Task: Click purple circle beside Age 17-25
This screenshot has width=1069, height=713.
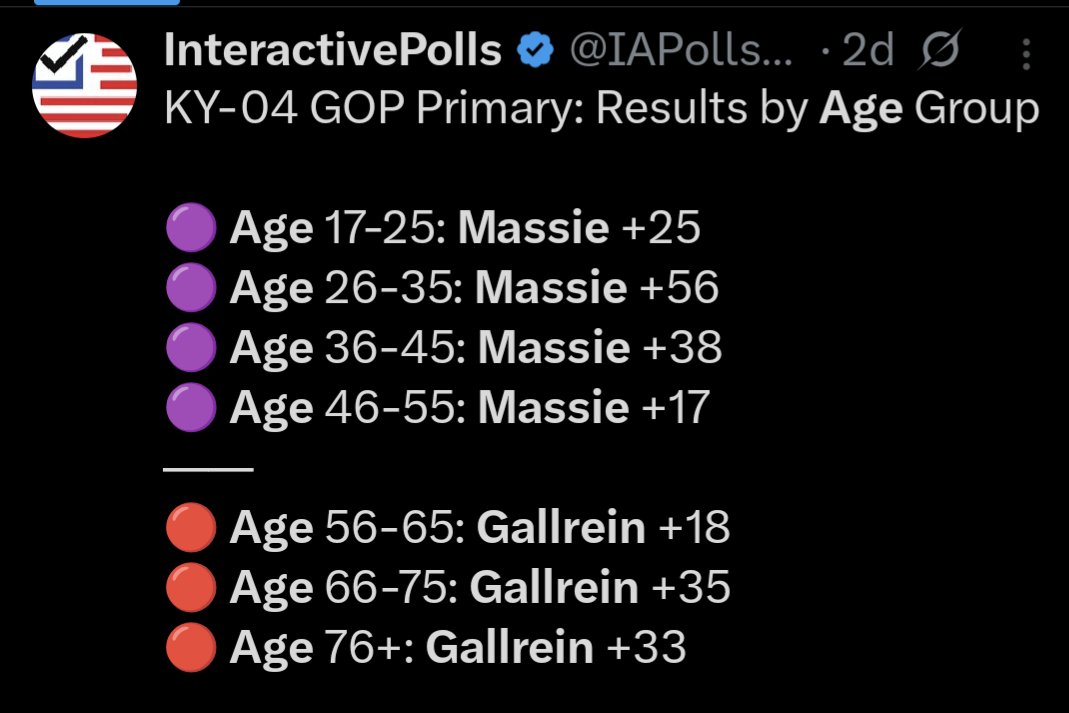Action: (x=192, y=227)
